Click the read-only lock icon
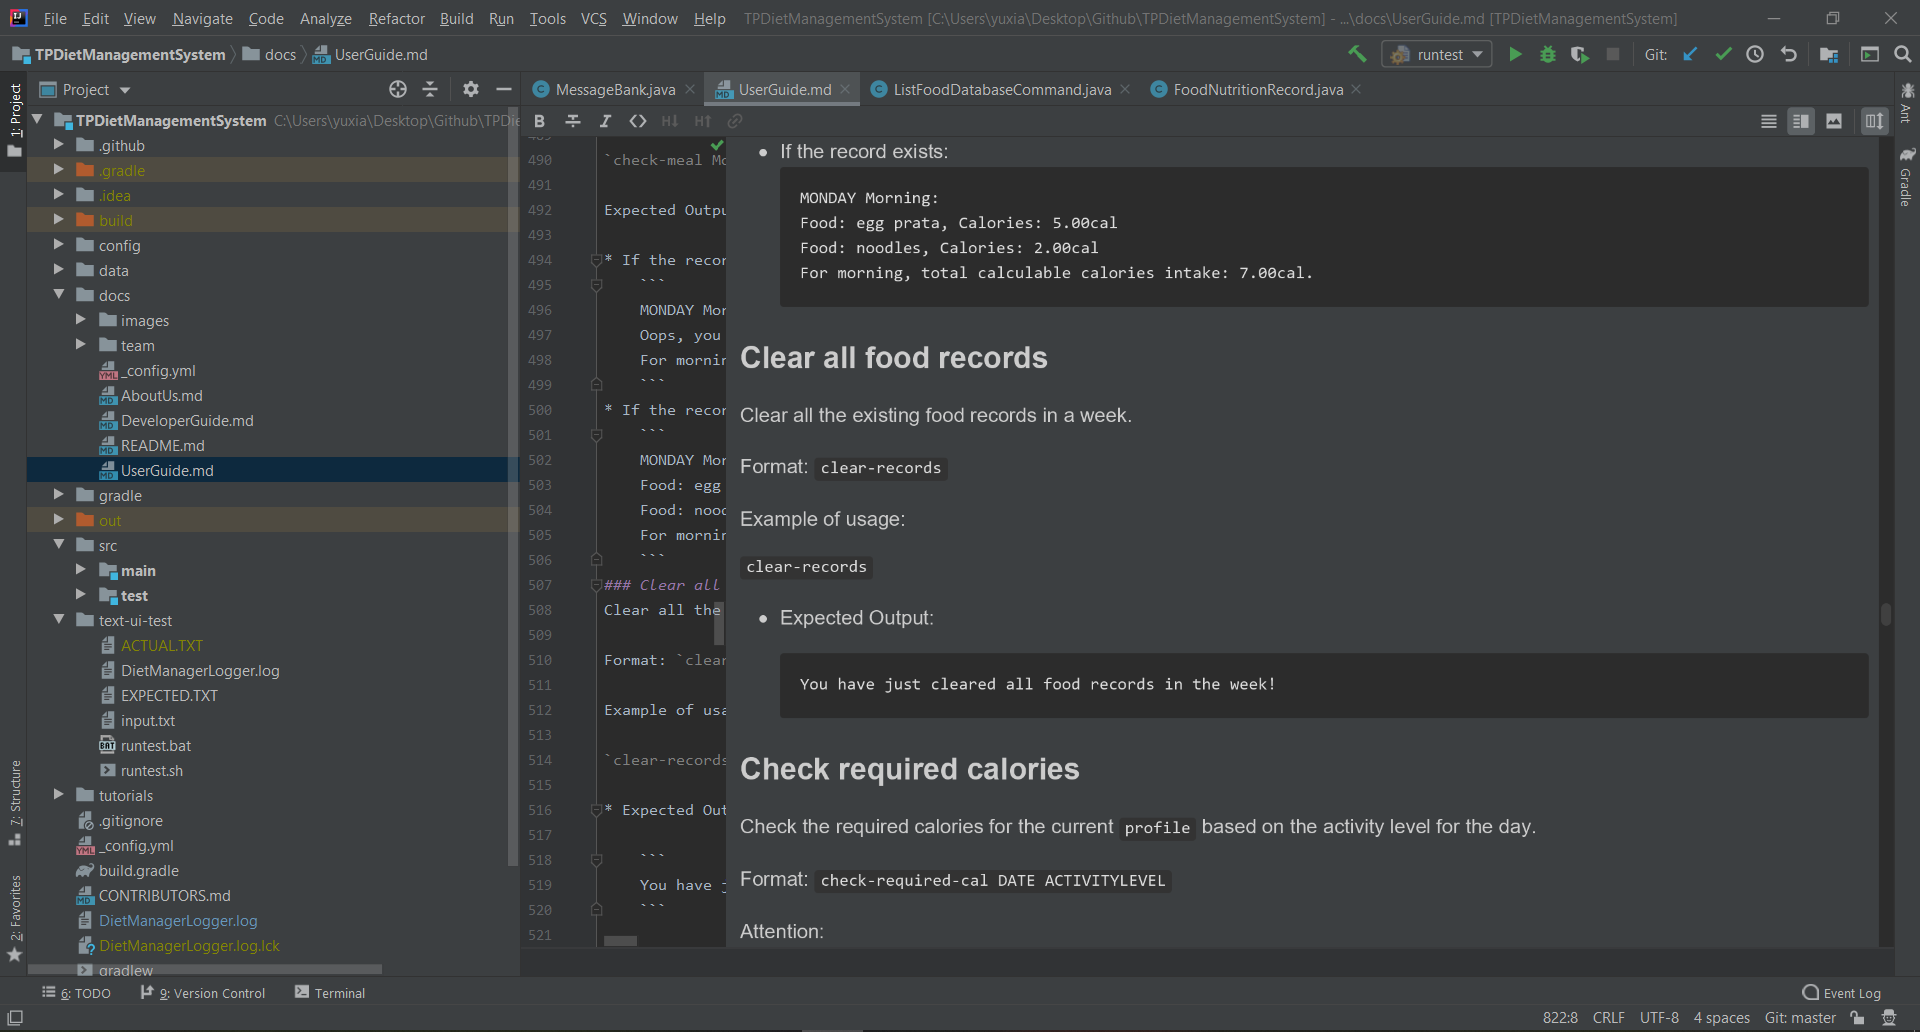Viewport: 1920px width, 1032px height. (x=1857, y=1018)
